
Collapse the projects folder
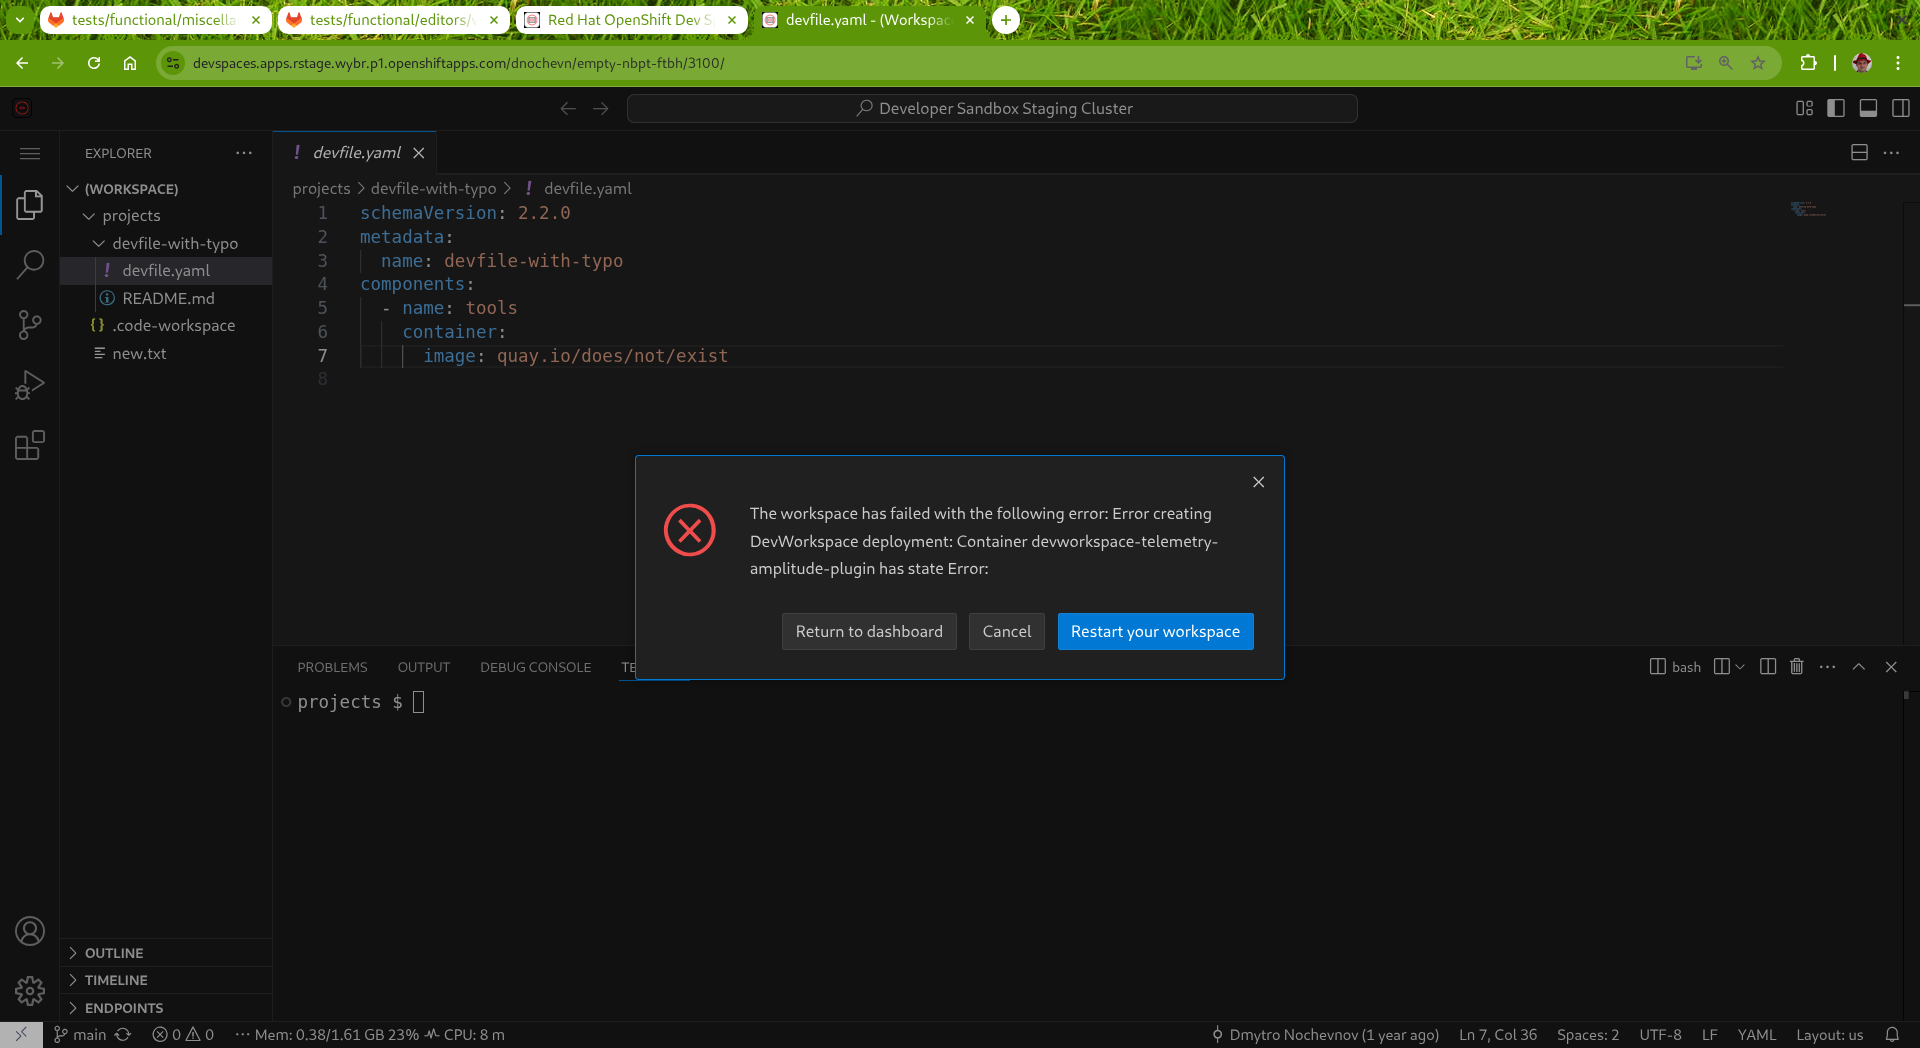coord(166,216)
